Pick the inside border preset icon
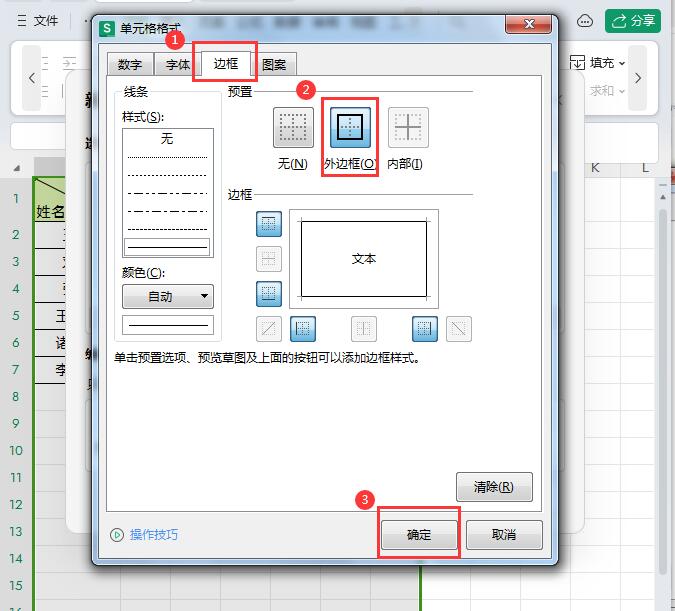The width and height of the screenshot is (675, 611). coord(408,128)
